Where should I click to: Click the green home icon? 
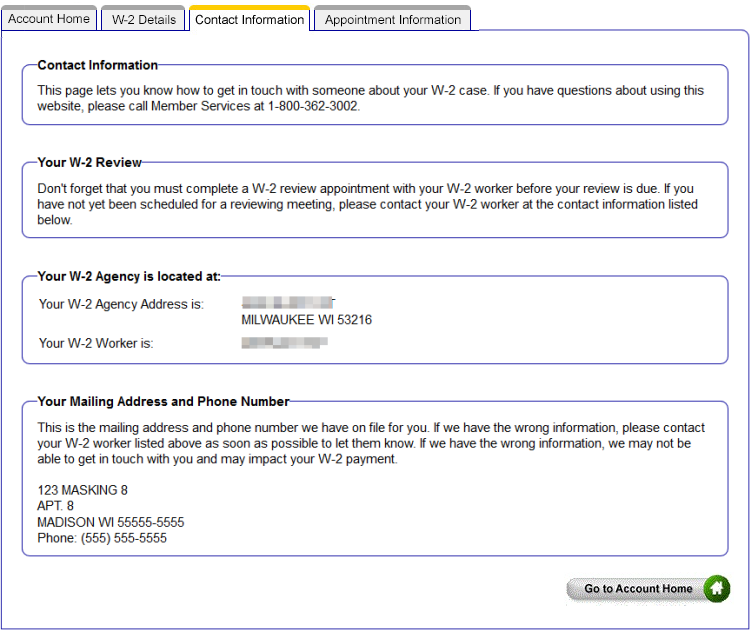[x=716, y=589]
